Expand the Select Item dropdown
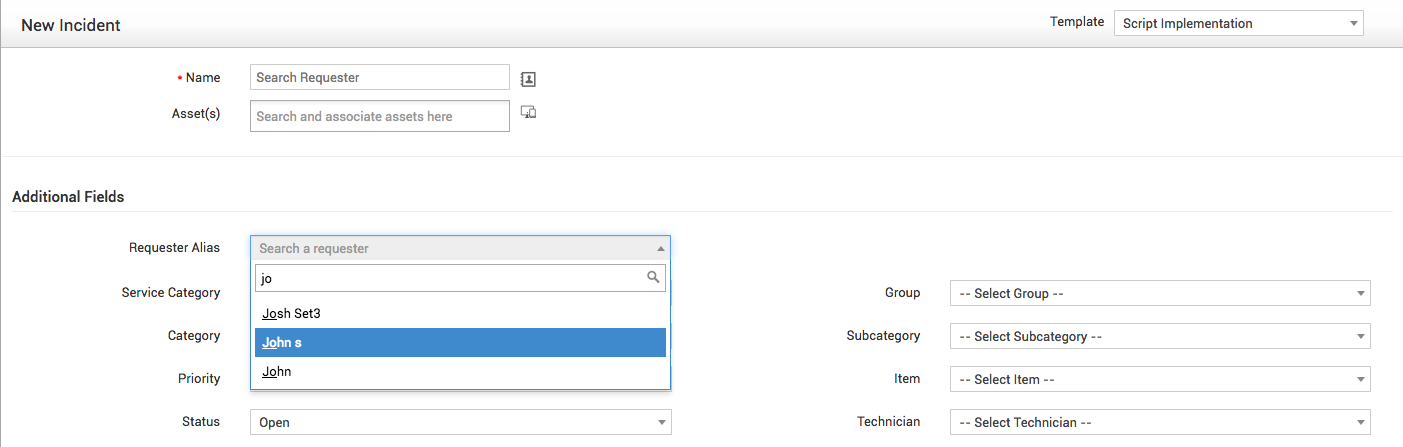The height and width of the screenshot is (447, 1403). click(1160, 379)
